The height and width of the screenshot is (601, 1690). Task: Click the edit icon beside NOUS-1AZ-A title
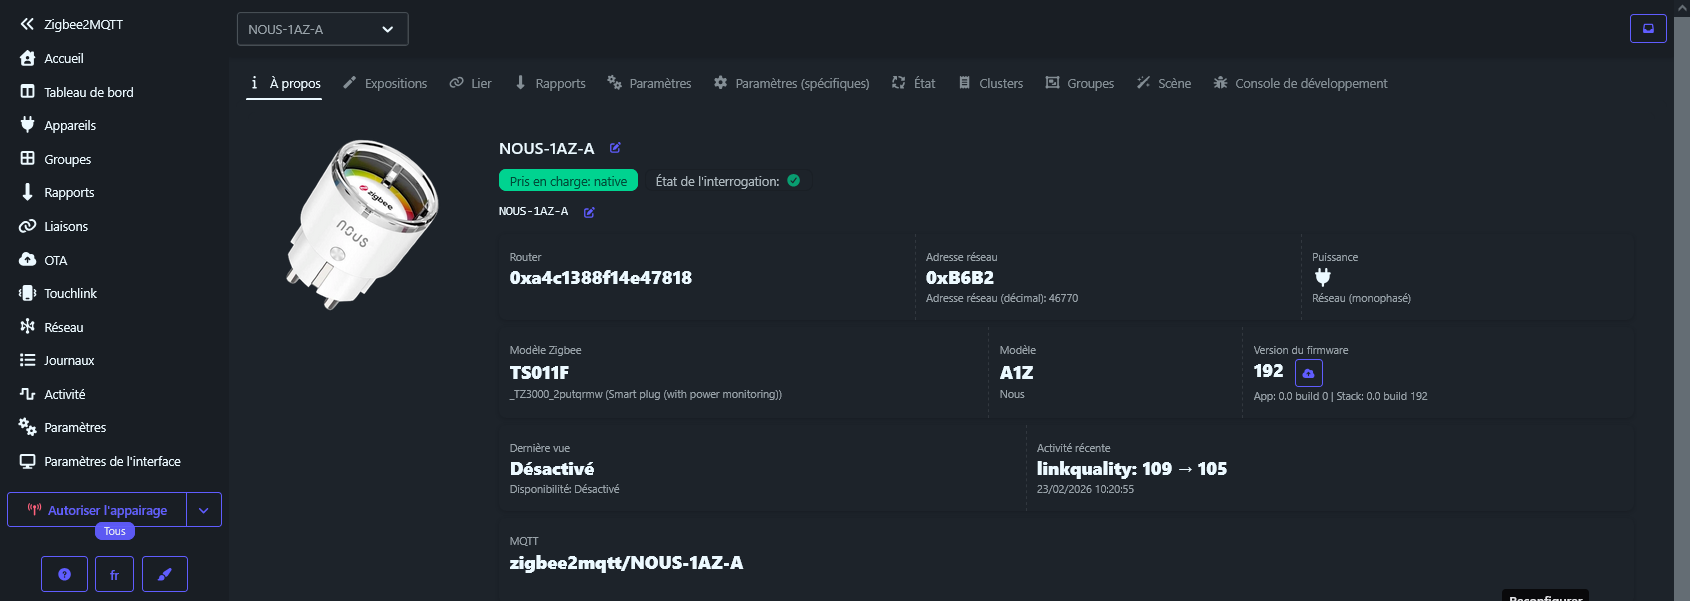point(615,148)
